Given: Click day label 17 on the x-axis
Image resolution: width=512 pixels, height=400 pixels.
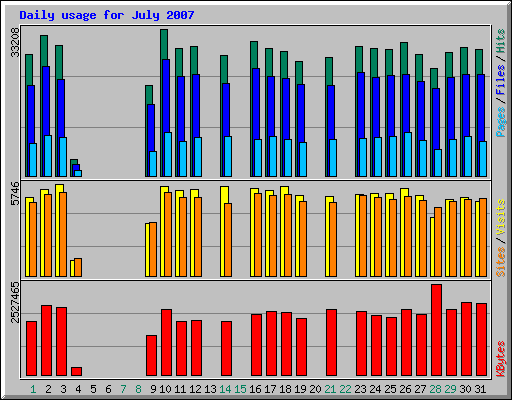Looking at the screenshot, I should point(270,389).
